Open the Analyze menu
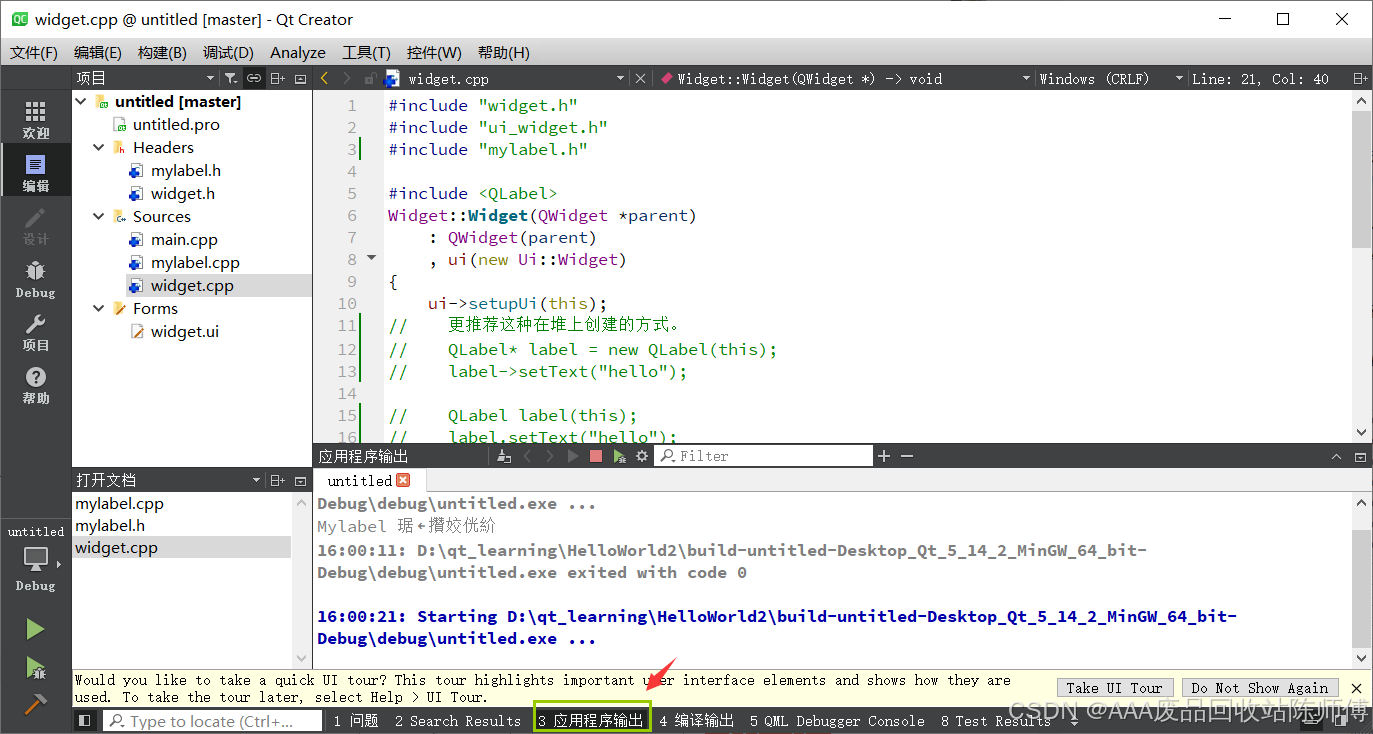The width and height of the screenshot is (1373, 734). [x=298, y=52]
